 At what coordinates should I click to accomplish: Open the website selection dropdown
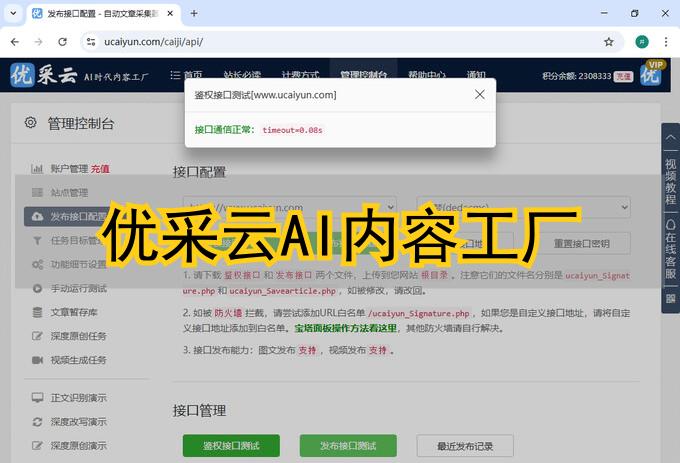pos(285,207)
